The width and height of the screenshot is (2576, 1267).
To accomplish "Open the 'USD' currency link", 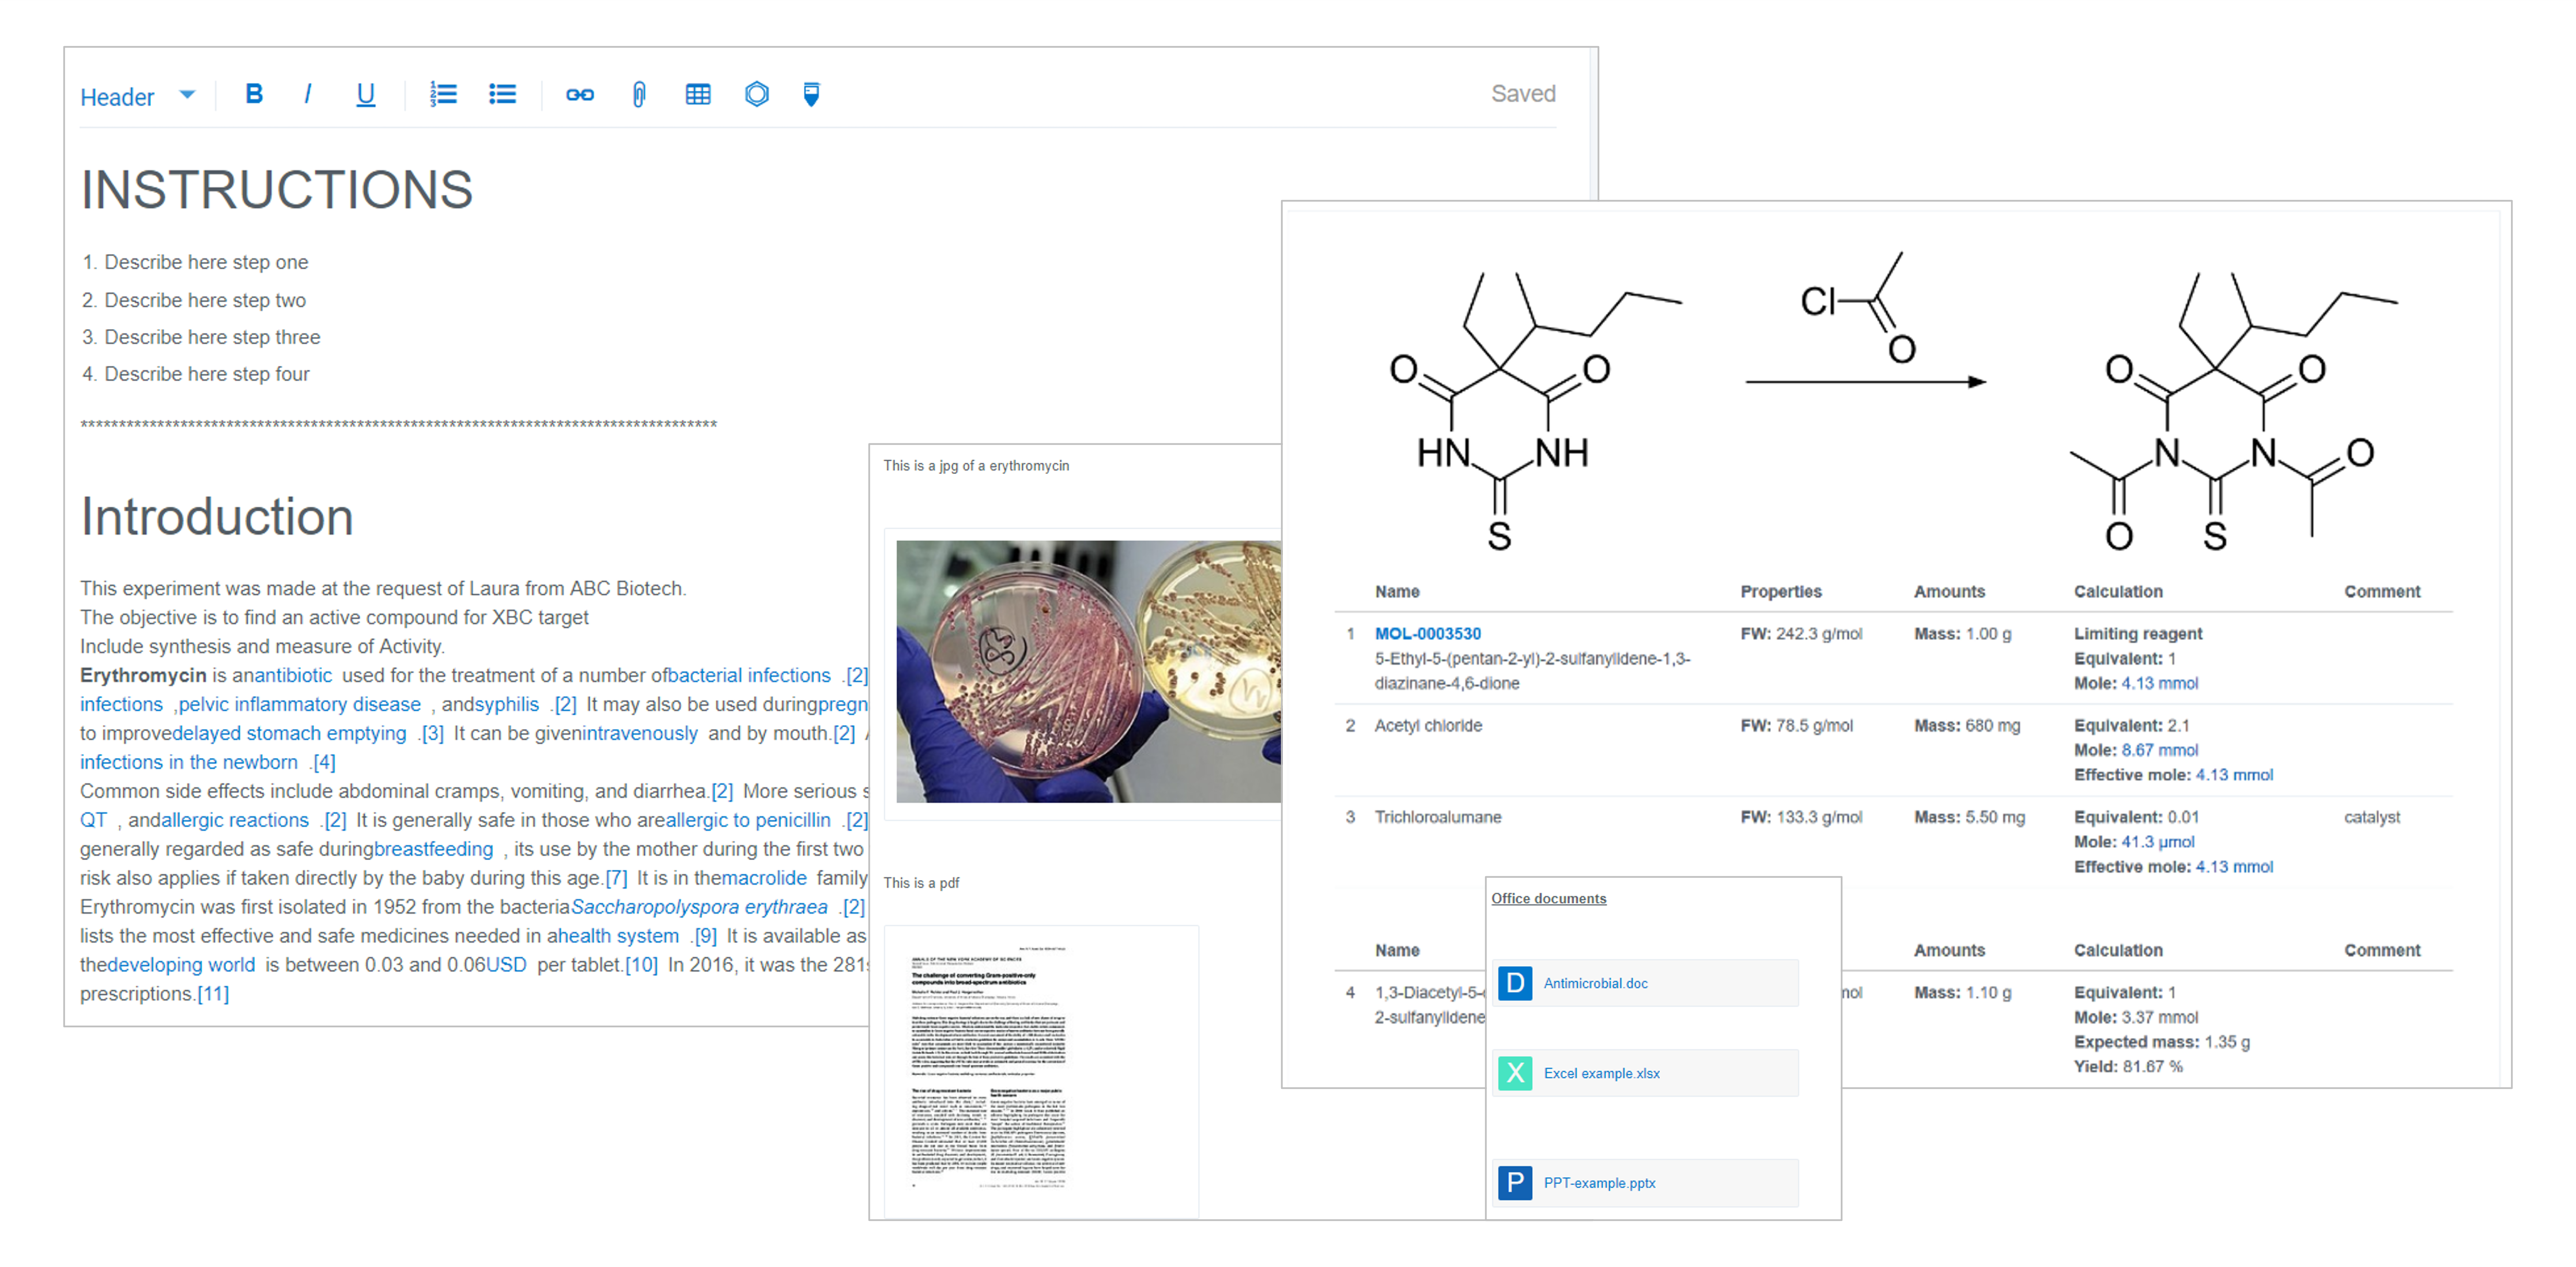I will point(506,965).
